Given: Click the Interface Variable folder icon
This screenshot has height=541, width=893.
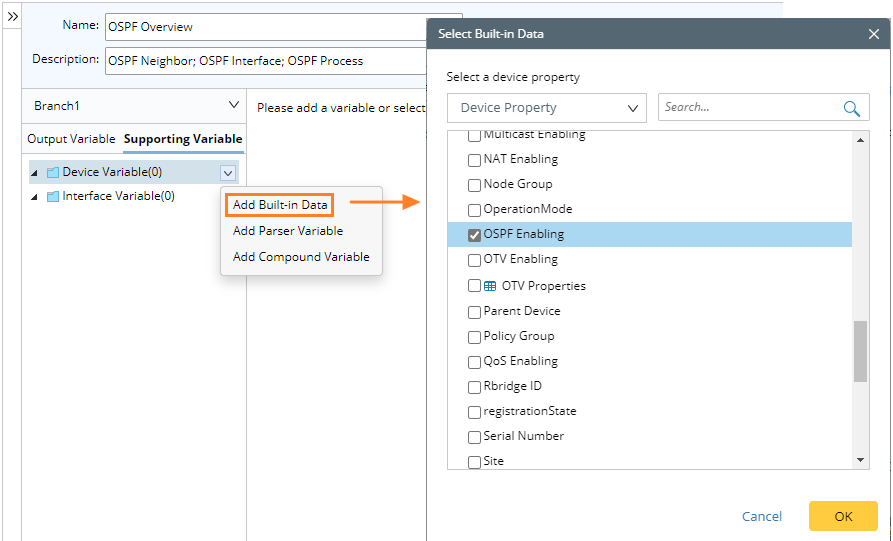Looking at the screenshot, I should coord(53,197).
